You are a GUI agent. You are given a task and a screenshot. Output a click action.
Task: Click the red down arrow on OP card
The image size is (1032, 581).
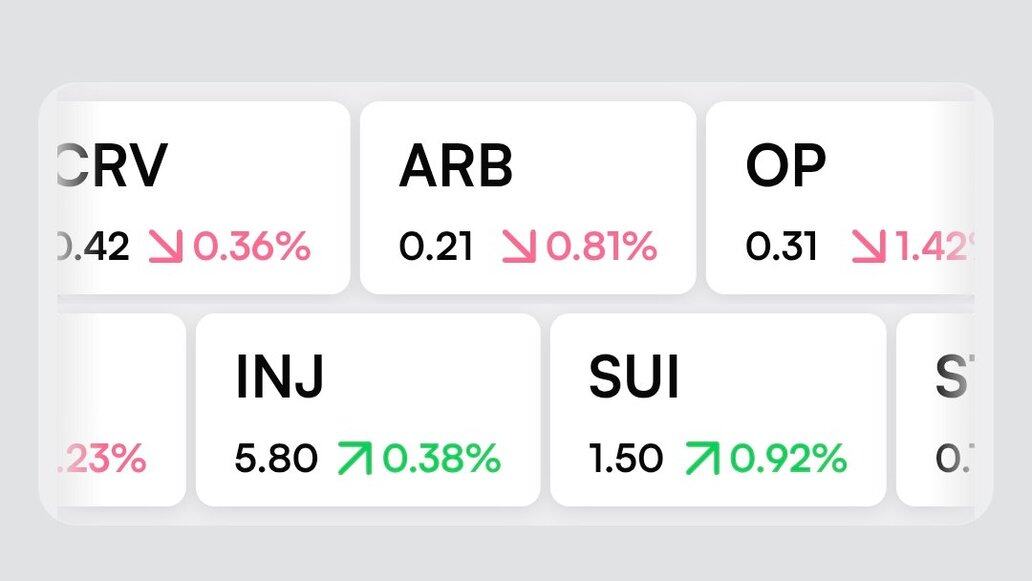(870, 246)
